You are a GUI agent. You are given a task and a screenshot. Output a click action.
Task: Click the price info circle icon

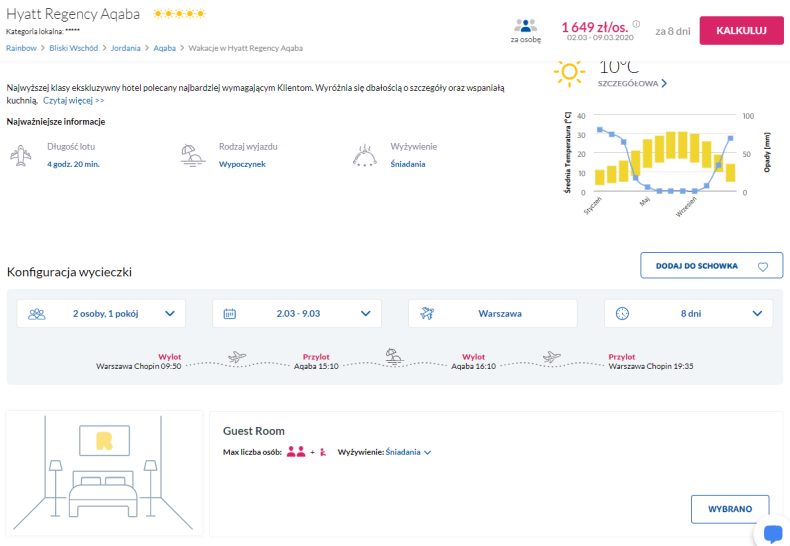pyautogui.click(x=636, y=24)
